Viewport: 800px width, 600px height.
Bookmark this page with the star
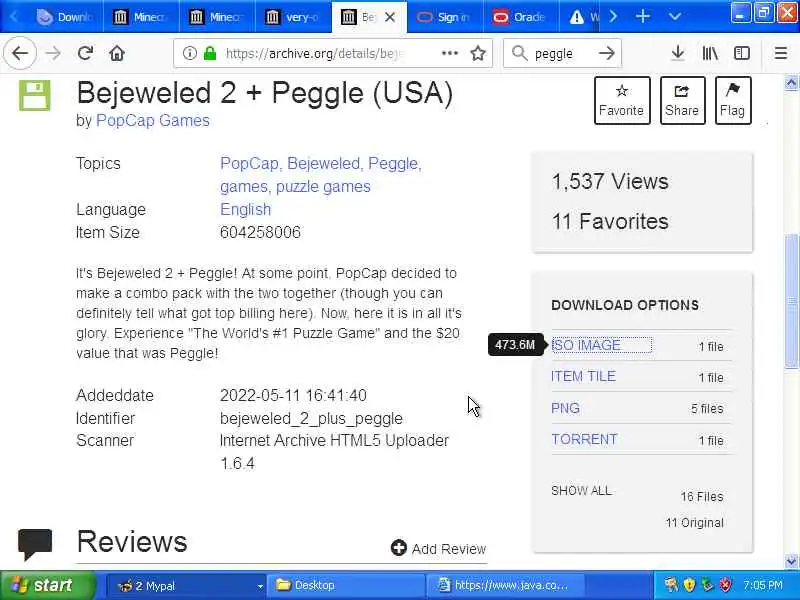pos(478,53)
